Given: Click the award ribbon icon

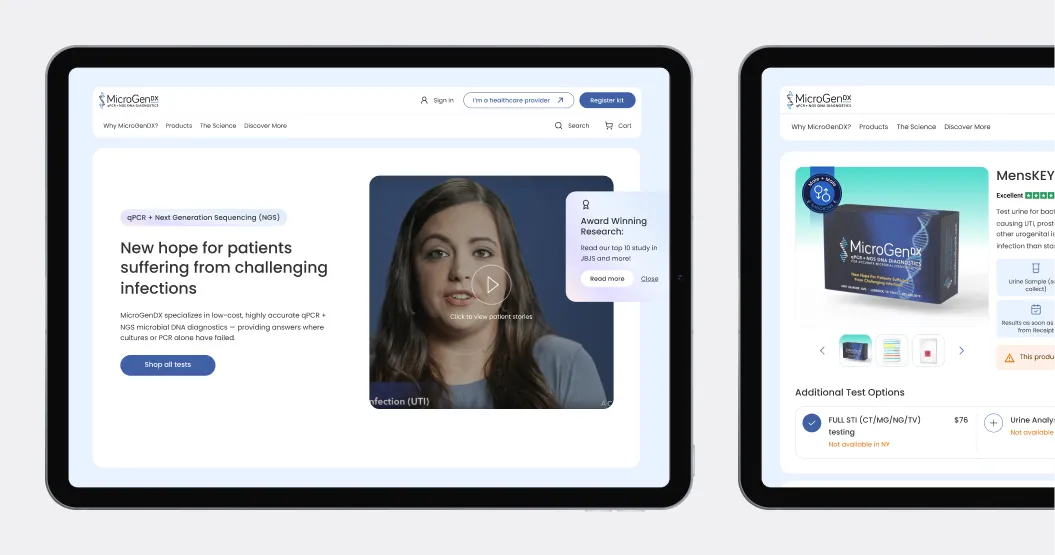Looking at the screenshot, I should click(585, 205).
